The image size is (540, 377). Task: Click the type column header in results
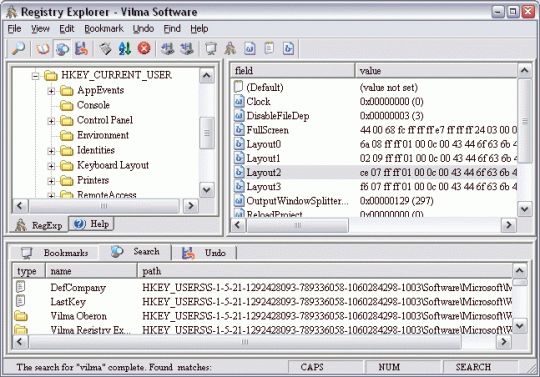pos(29,271)
